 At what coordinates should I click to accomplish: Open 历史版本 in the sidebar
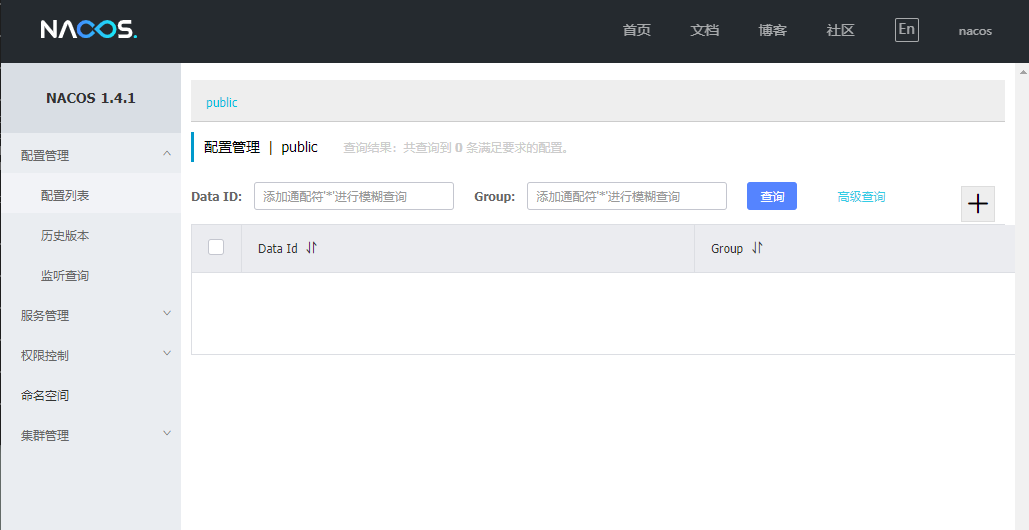[65, 235]
